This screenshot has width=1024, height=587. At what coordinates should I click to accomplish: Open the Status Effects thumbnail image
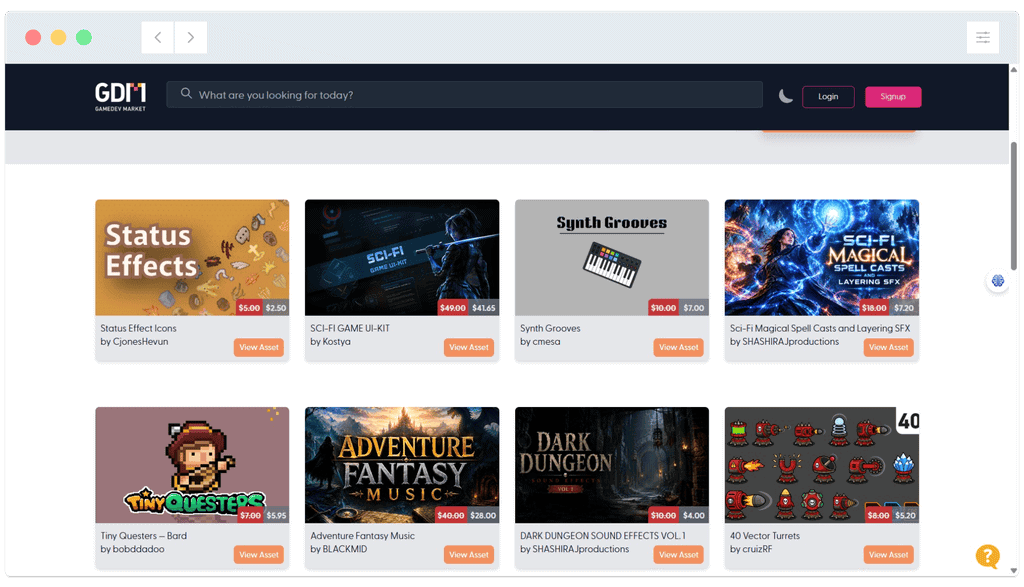point(192,258)
